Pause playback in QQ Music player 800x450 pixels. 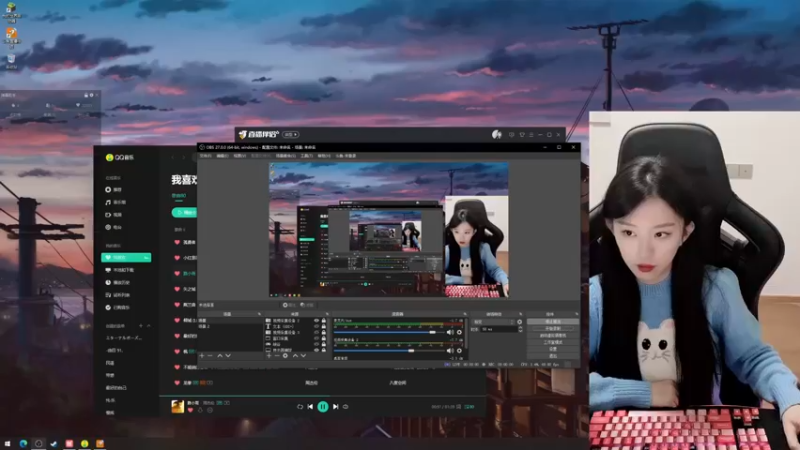point(322,407)
